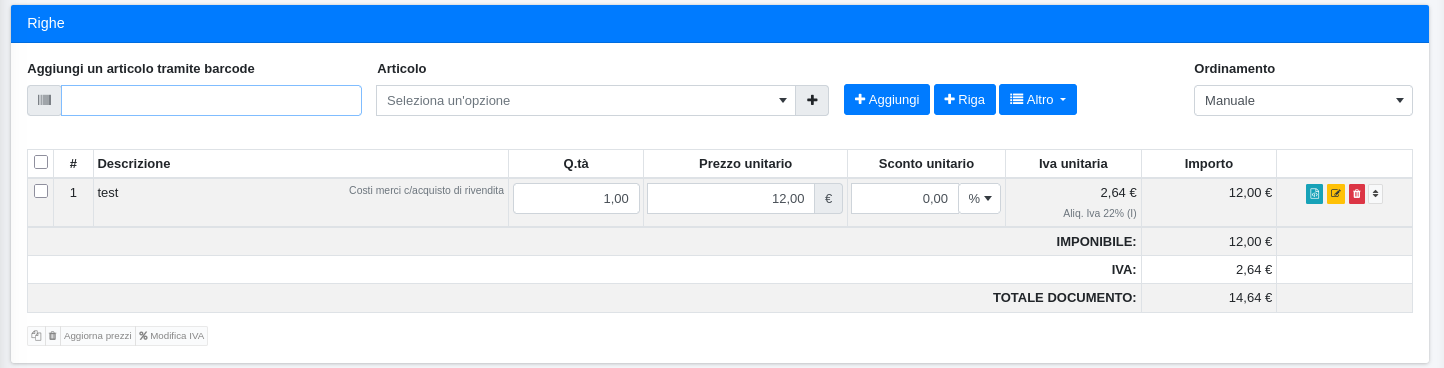This screenshot has height=368, width=1444.
Task: Click the Riga button
Action: click(x=965, y=99)
